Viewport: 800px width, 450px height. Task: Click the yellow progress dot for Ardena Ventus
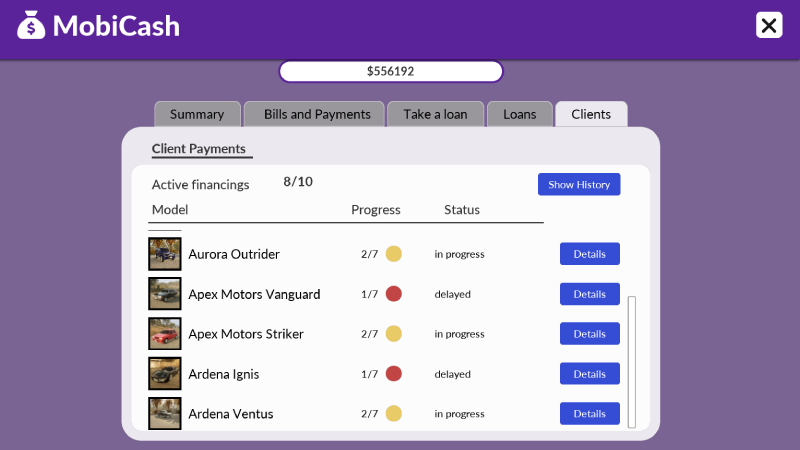394,414
